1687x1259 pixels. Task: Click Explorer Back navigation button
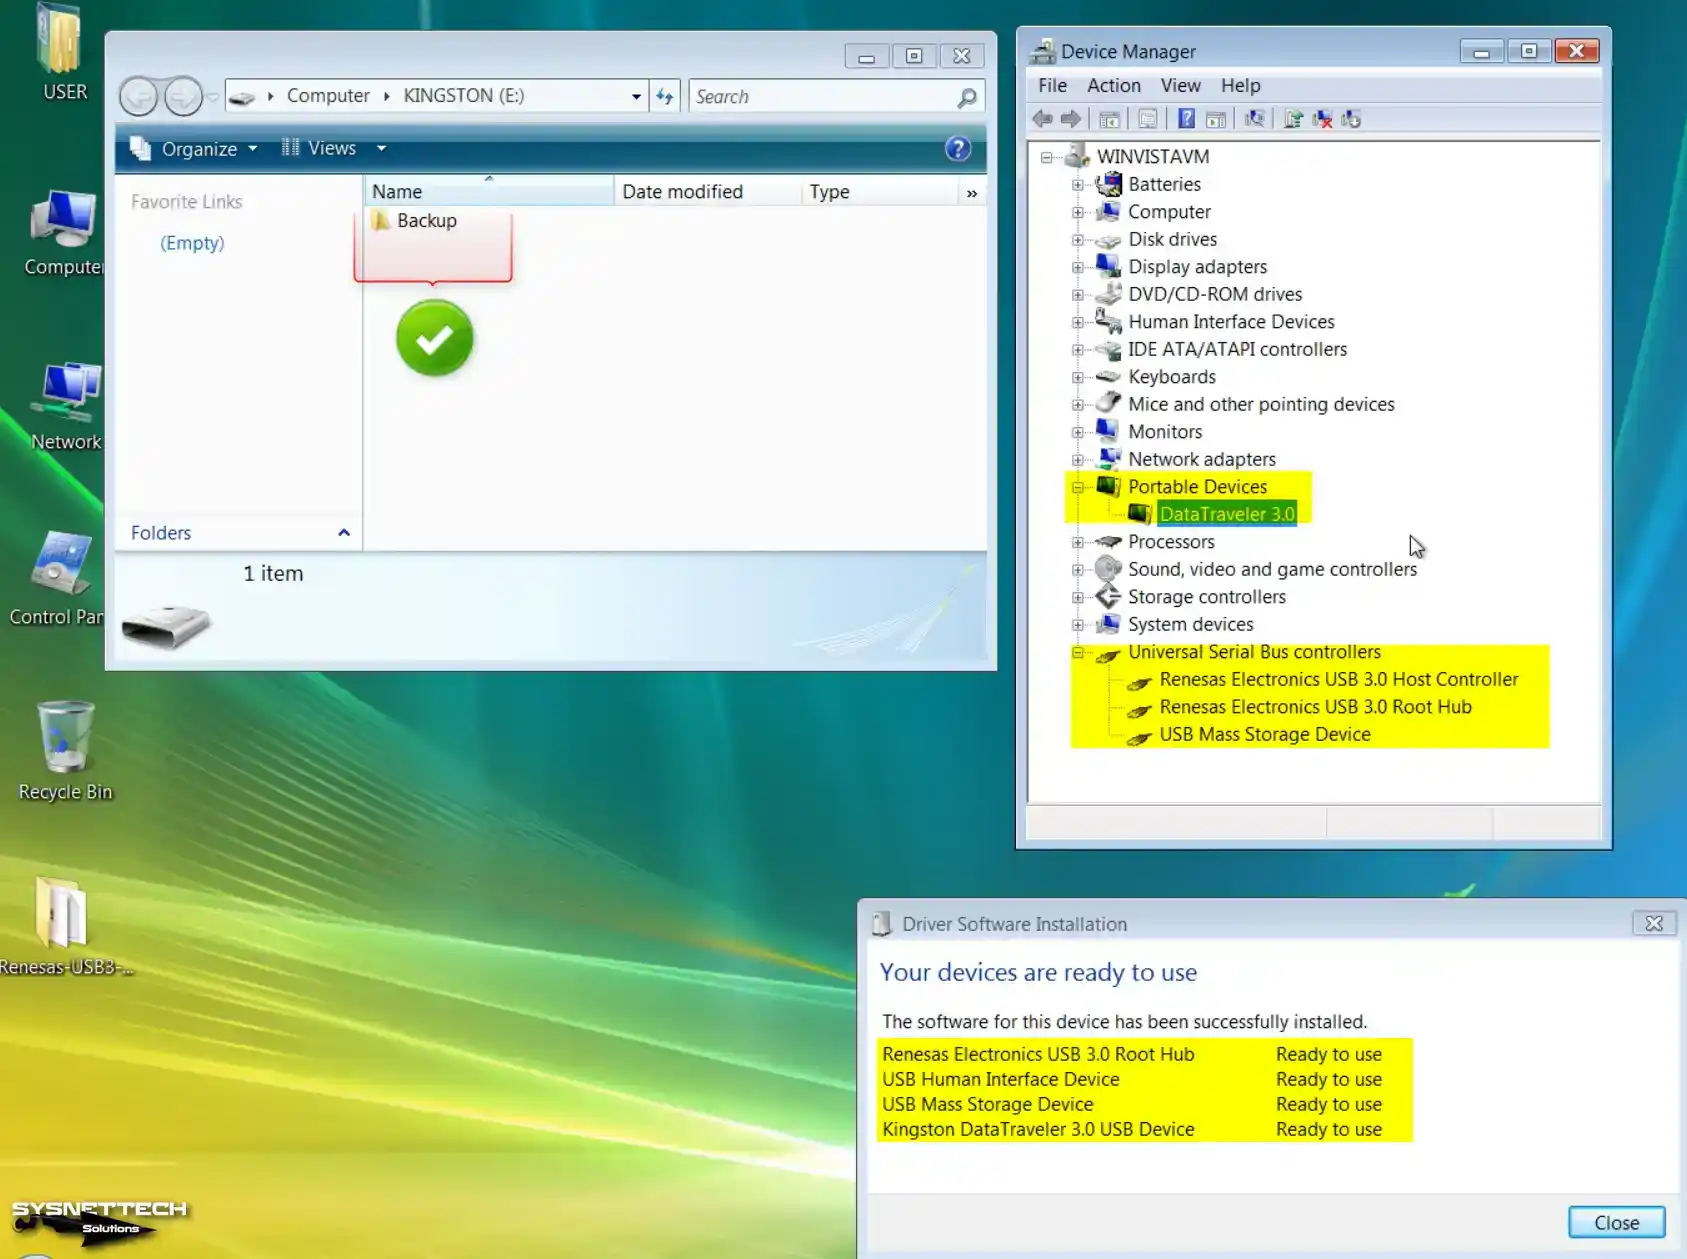tap(139, 96)
